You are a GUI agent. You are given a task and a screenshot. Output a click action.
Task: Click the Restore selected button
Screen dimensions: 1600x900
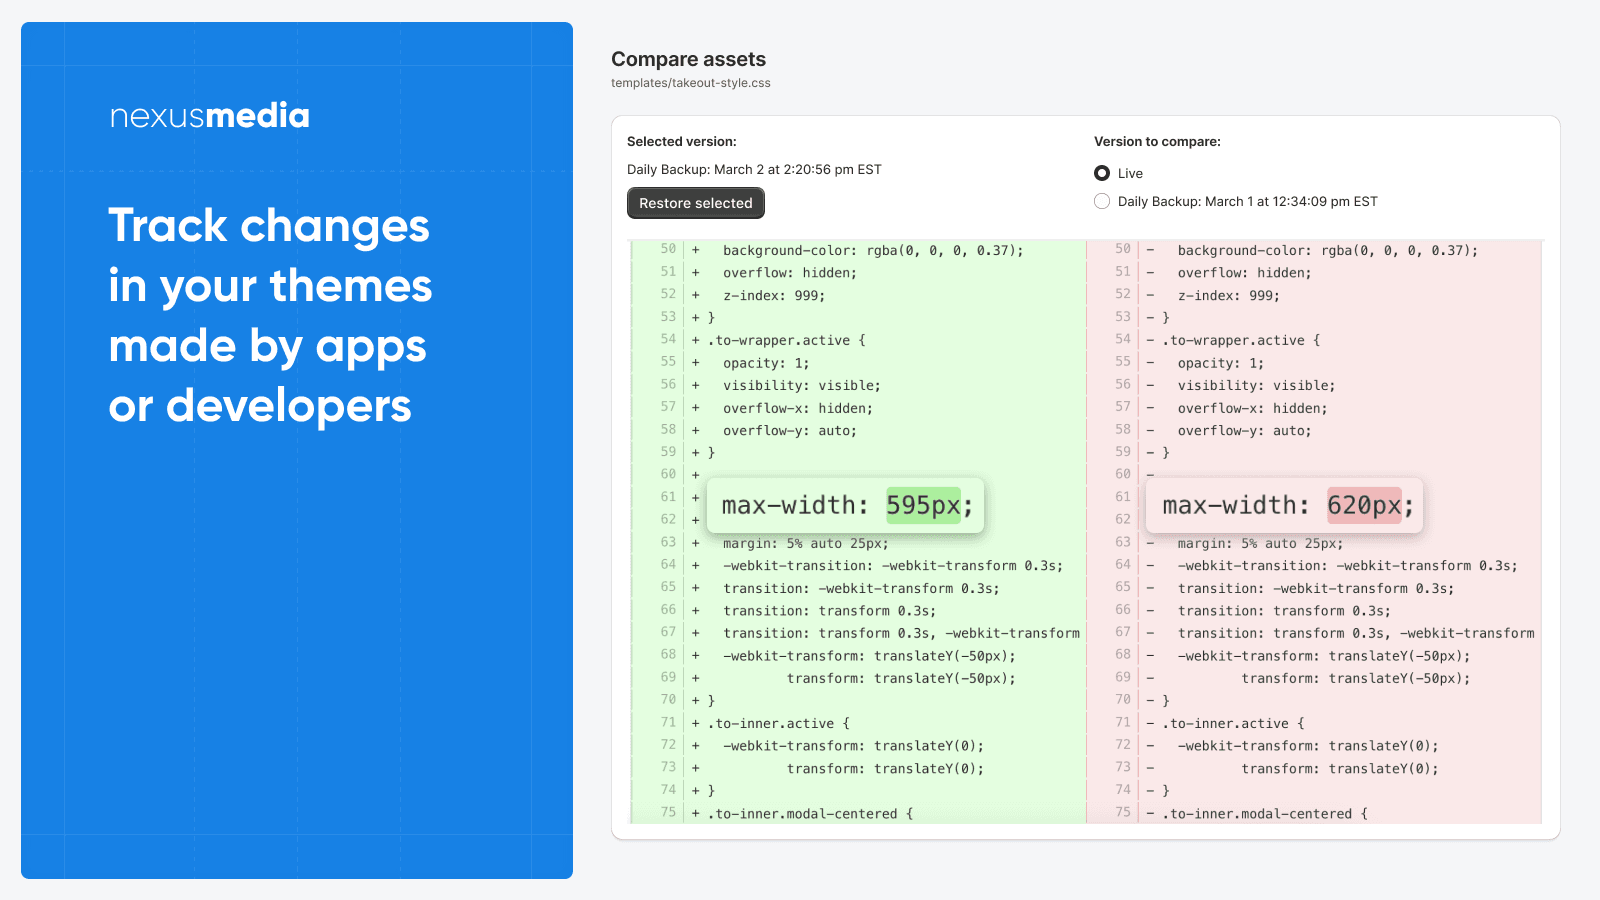(x=695, y=203)
